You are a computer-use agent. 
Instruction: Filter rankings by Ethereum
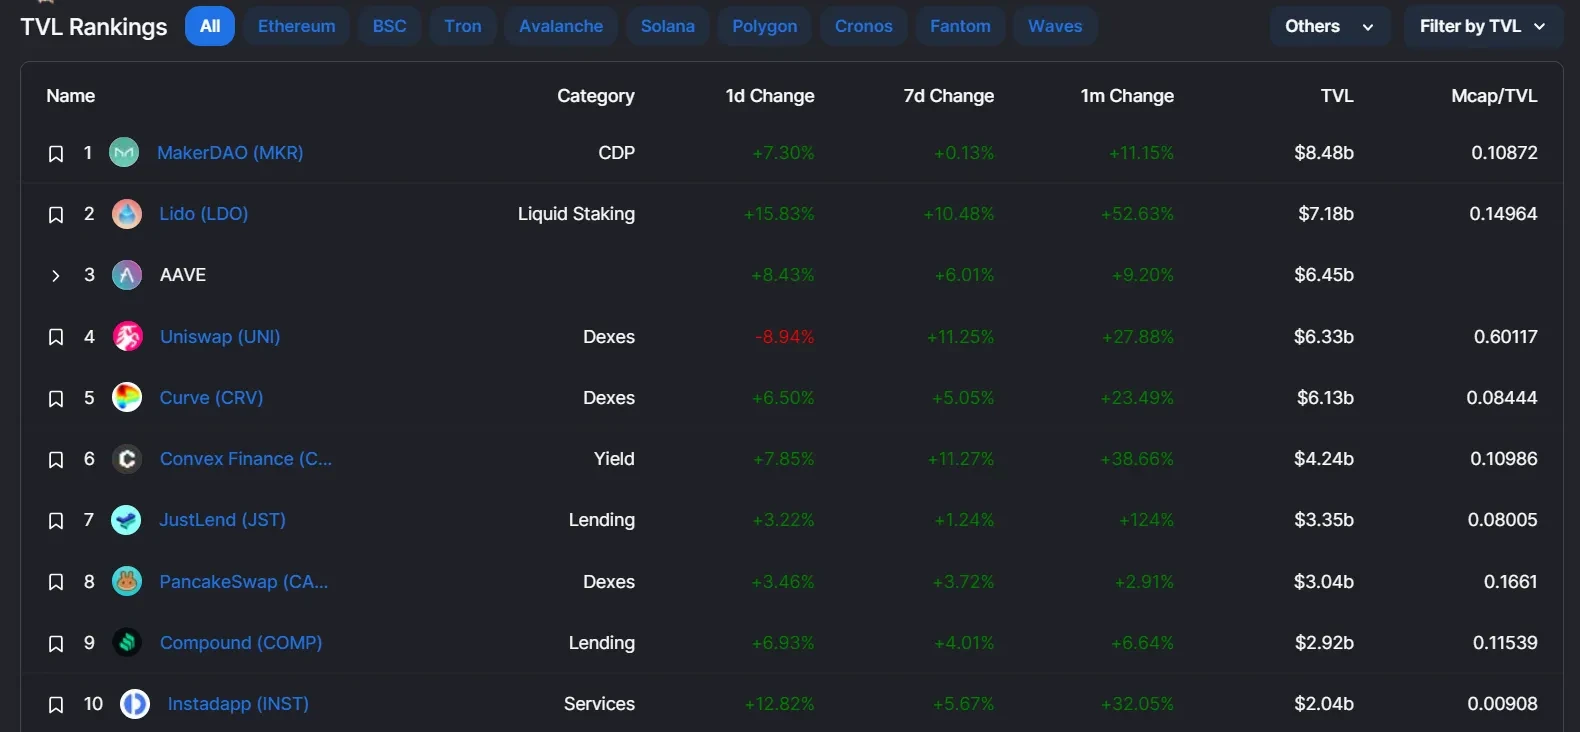[x=297, y=26]
